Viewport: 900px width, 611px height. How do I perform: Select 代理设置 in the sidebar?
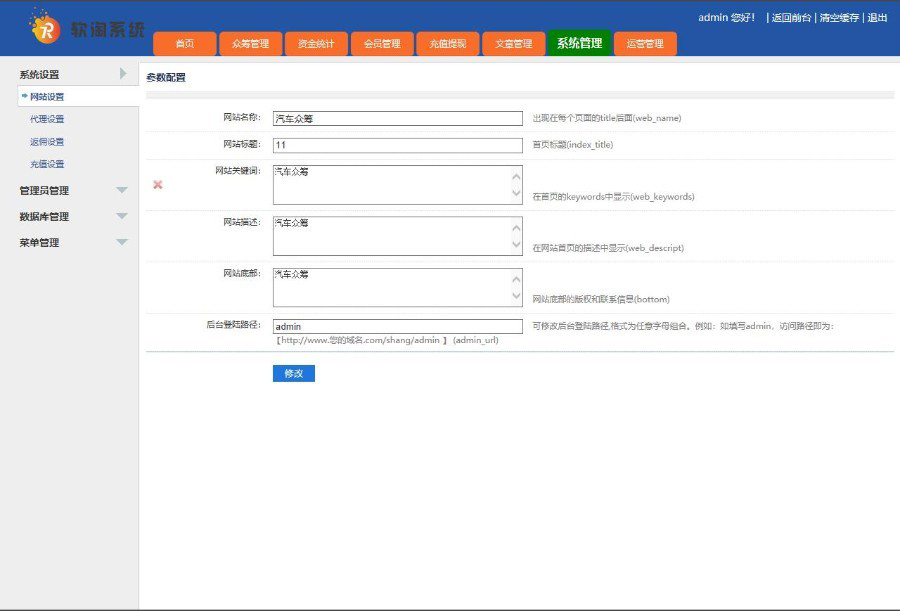[x=47, y=119]
